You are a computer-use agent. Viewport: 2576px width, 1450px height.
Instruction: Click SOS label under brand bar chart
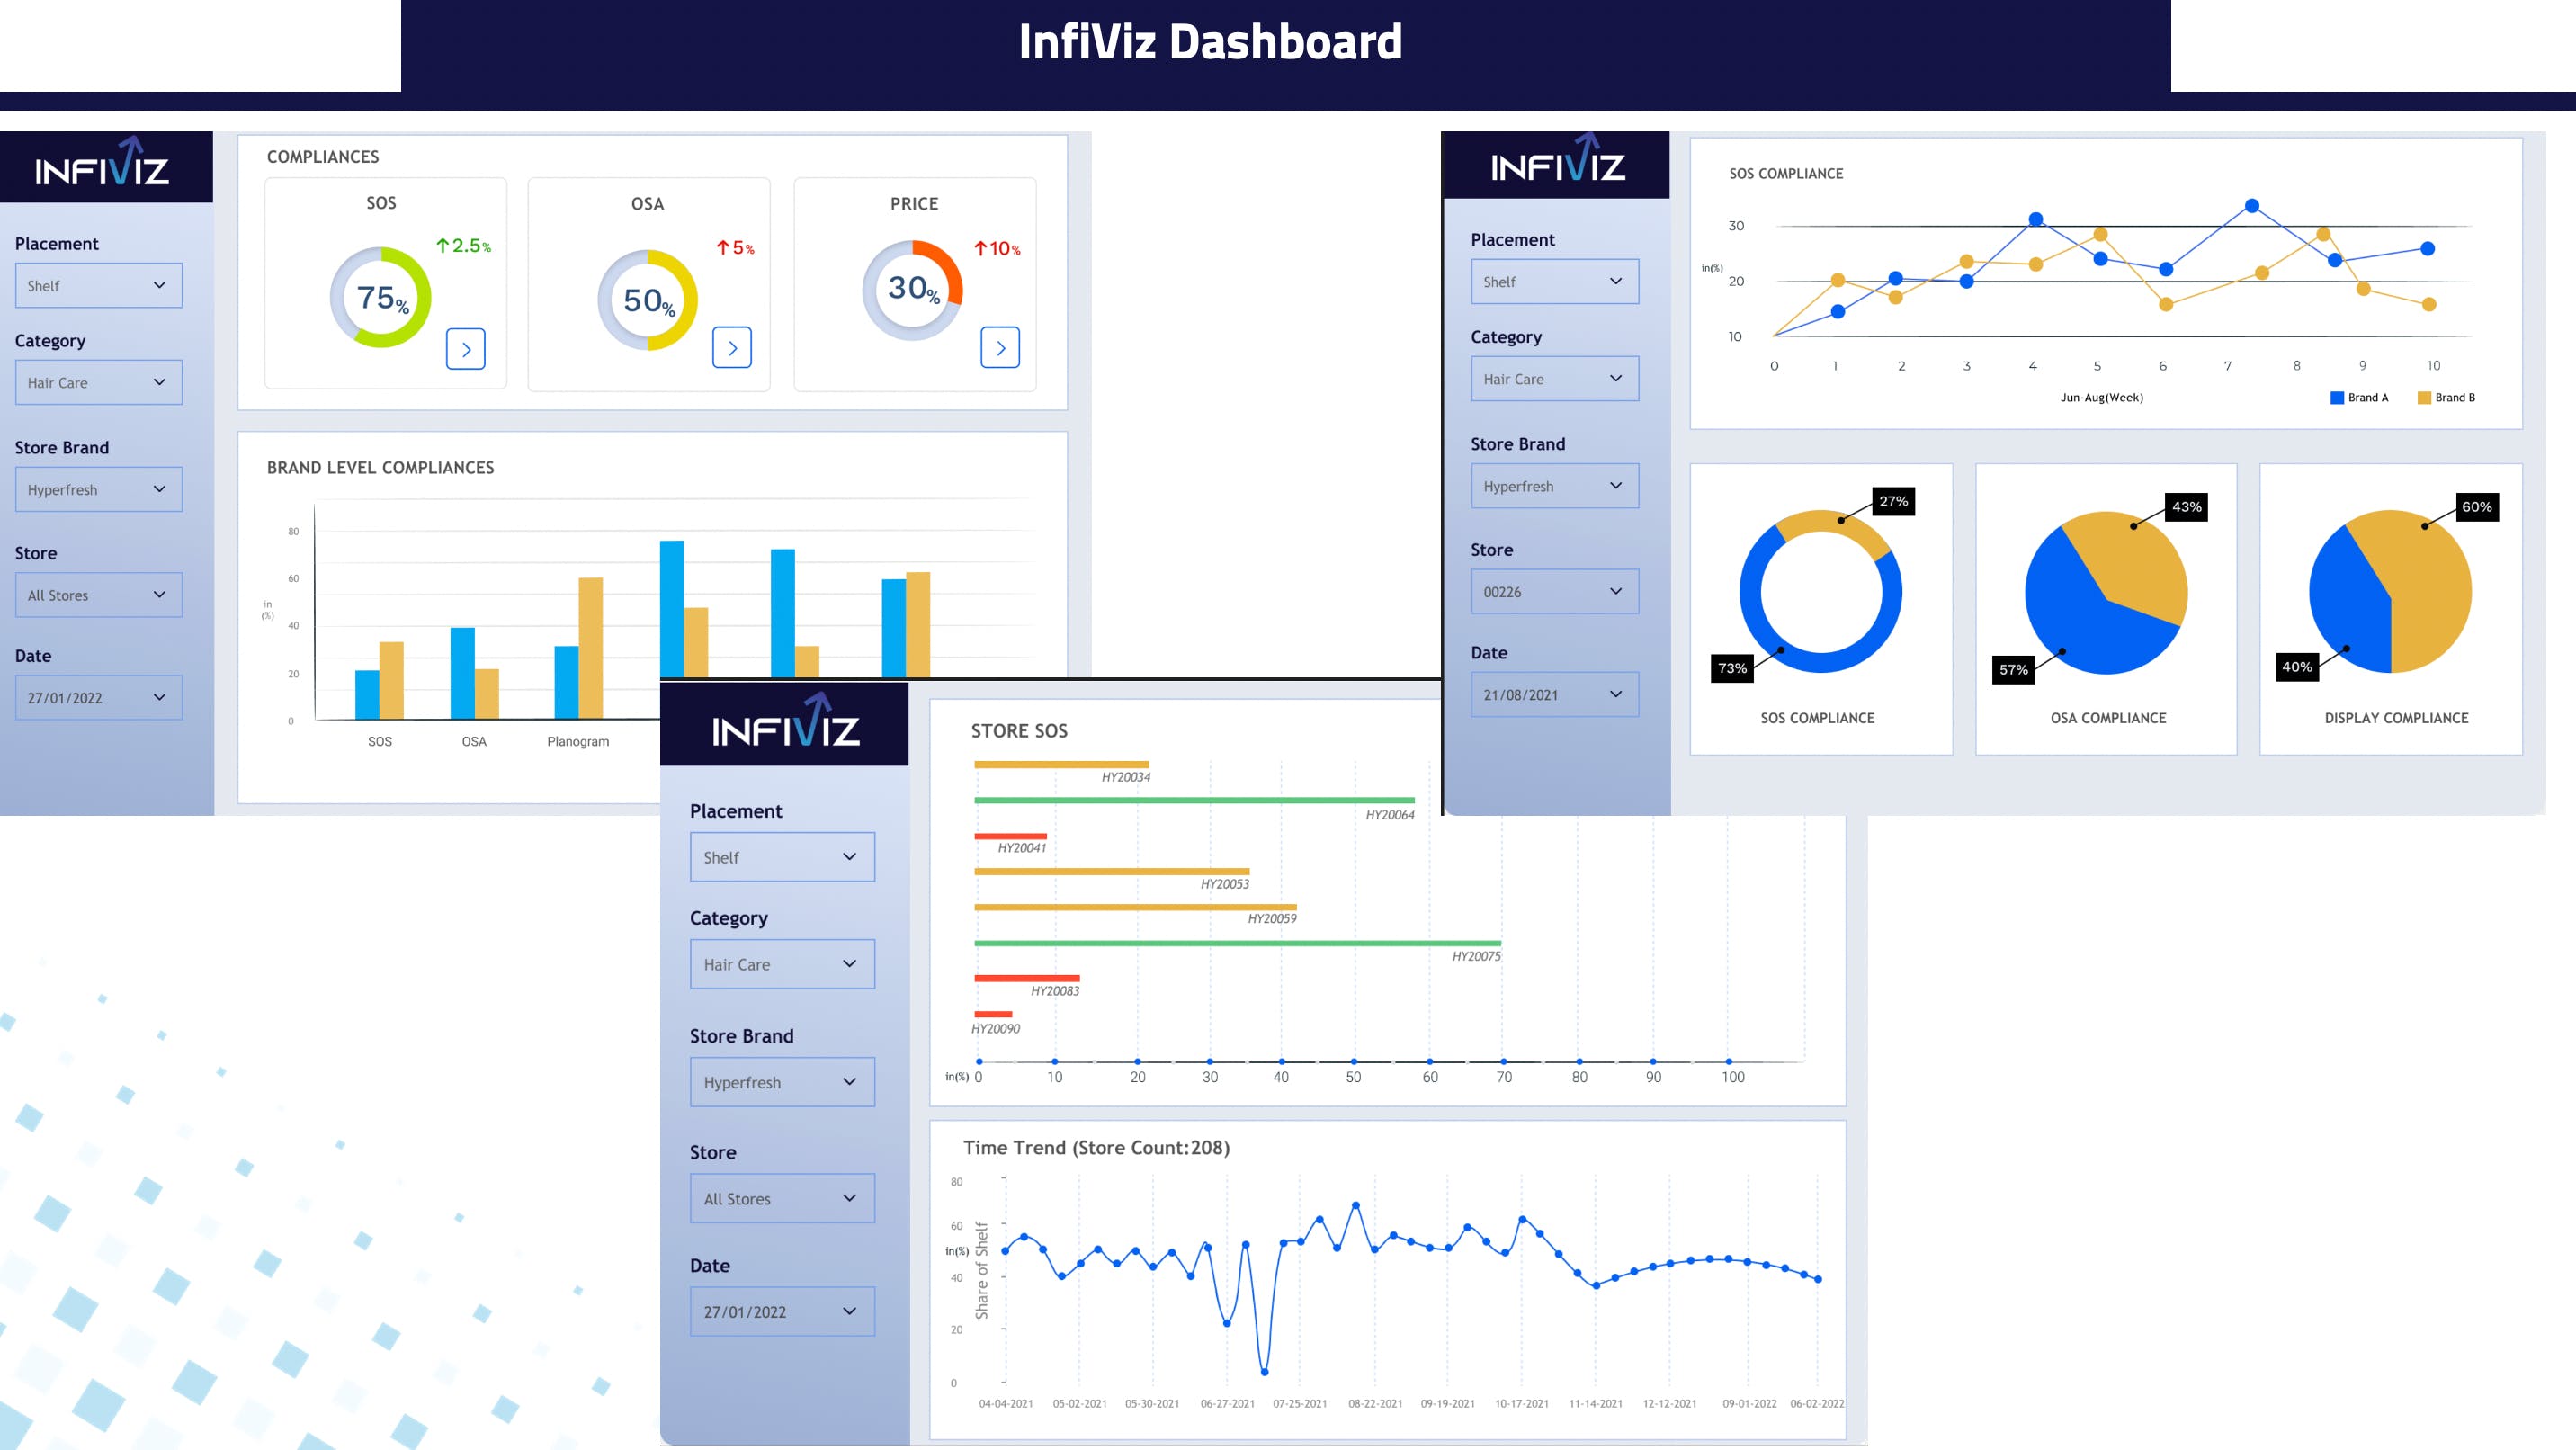(x=380, y=741)
